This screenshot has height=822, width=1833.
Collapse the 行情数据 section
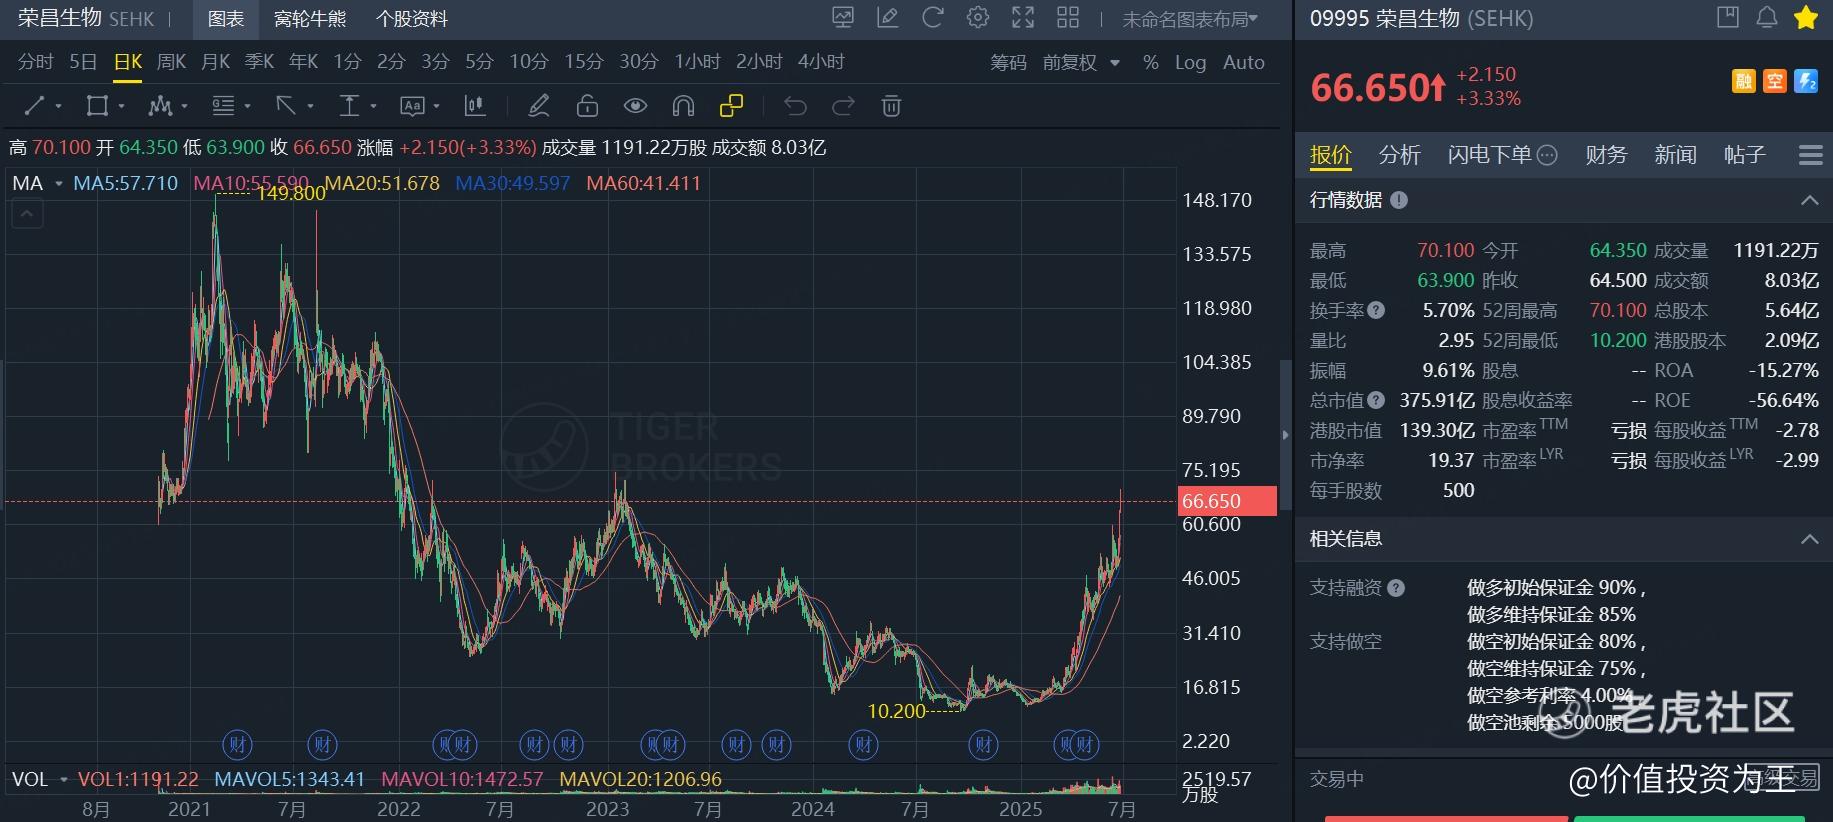pos(1809,200)
